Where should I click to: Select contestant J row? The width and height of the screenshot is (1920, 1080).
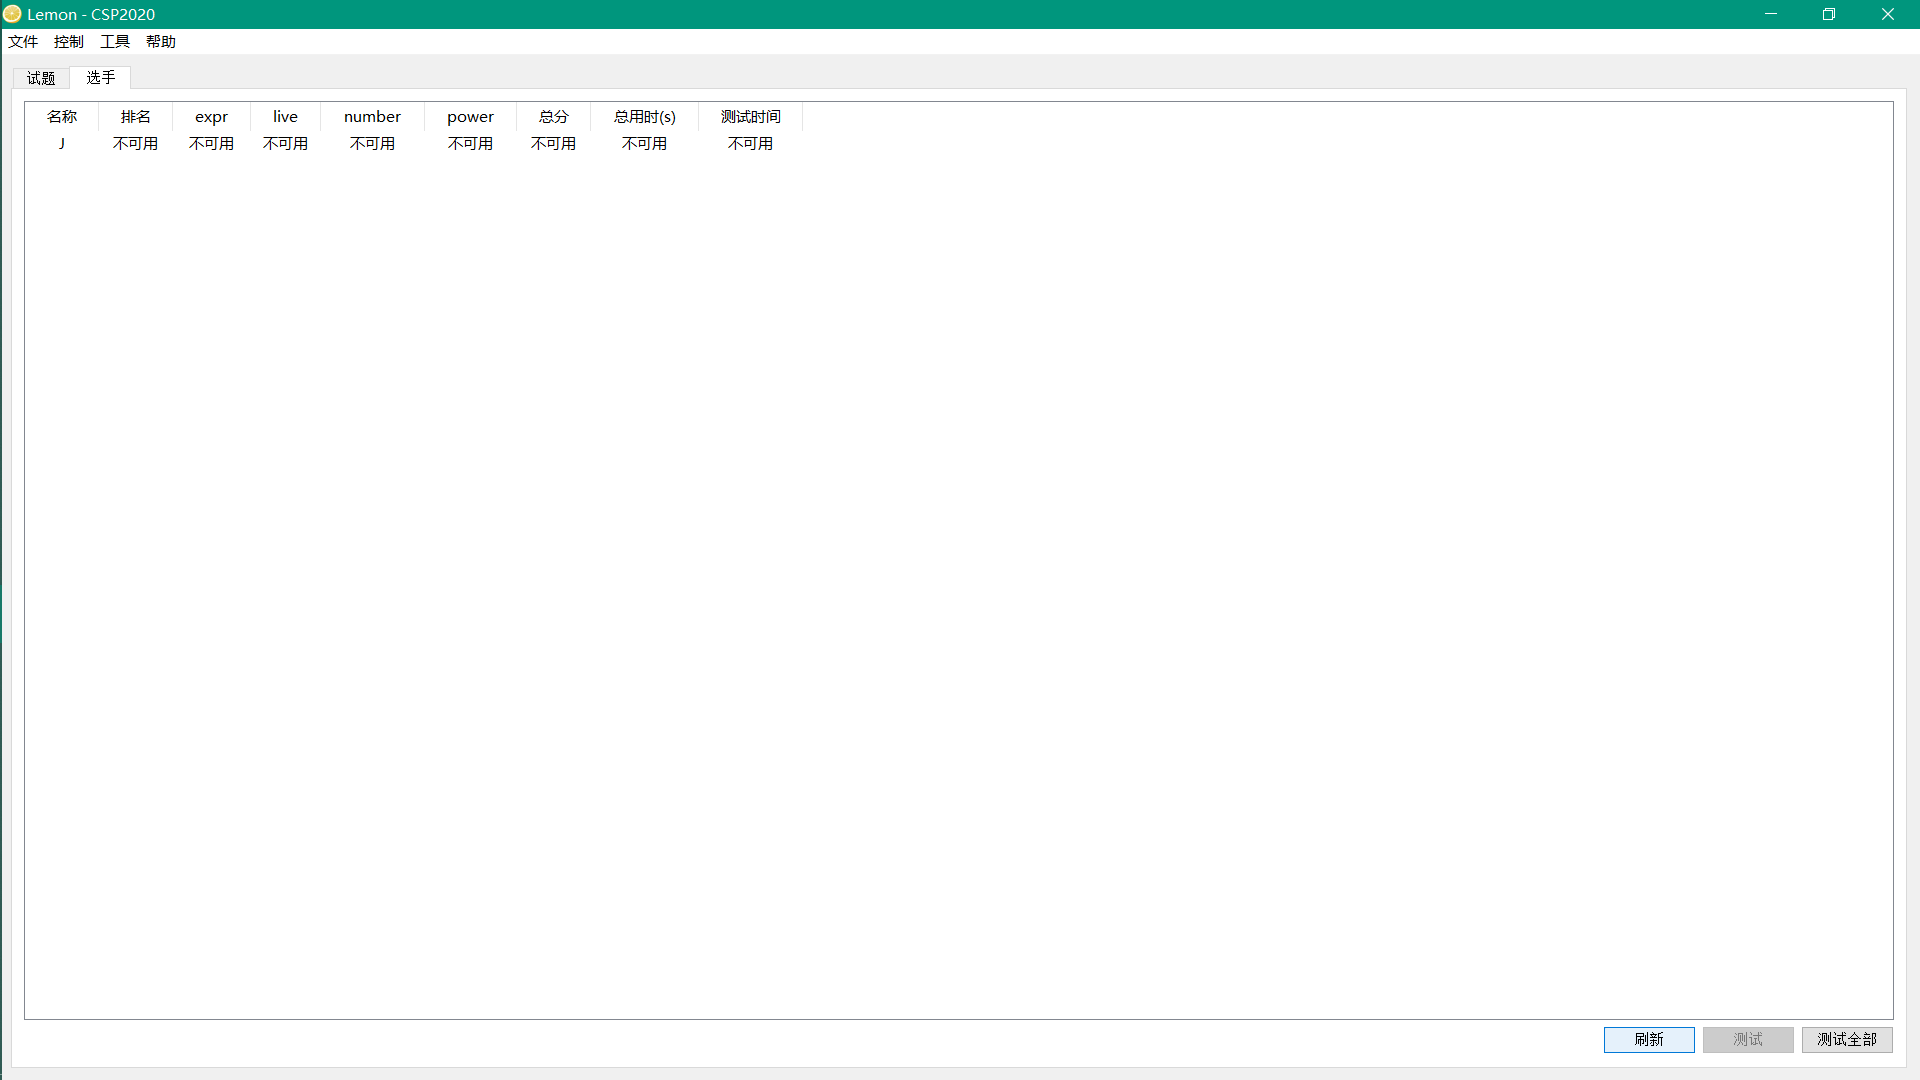62,144
